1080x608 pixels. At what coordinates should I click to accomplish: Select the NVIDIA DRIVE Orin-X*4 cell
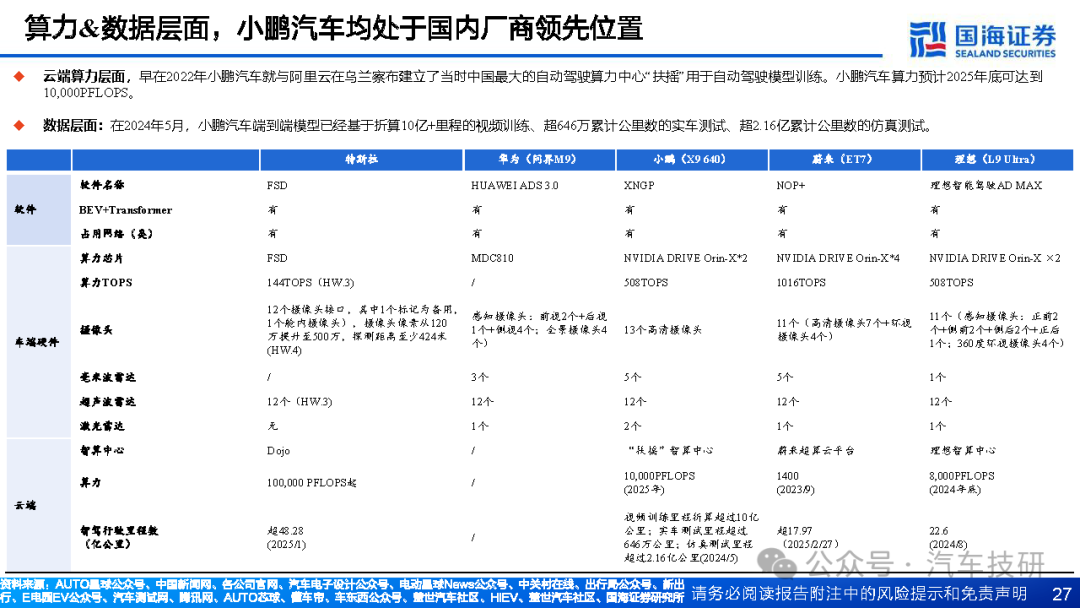(x=838, y=258)
